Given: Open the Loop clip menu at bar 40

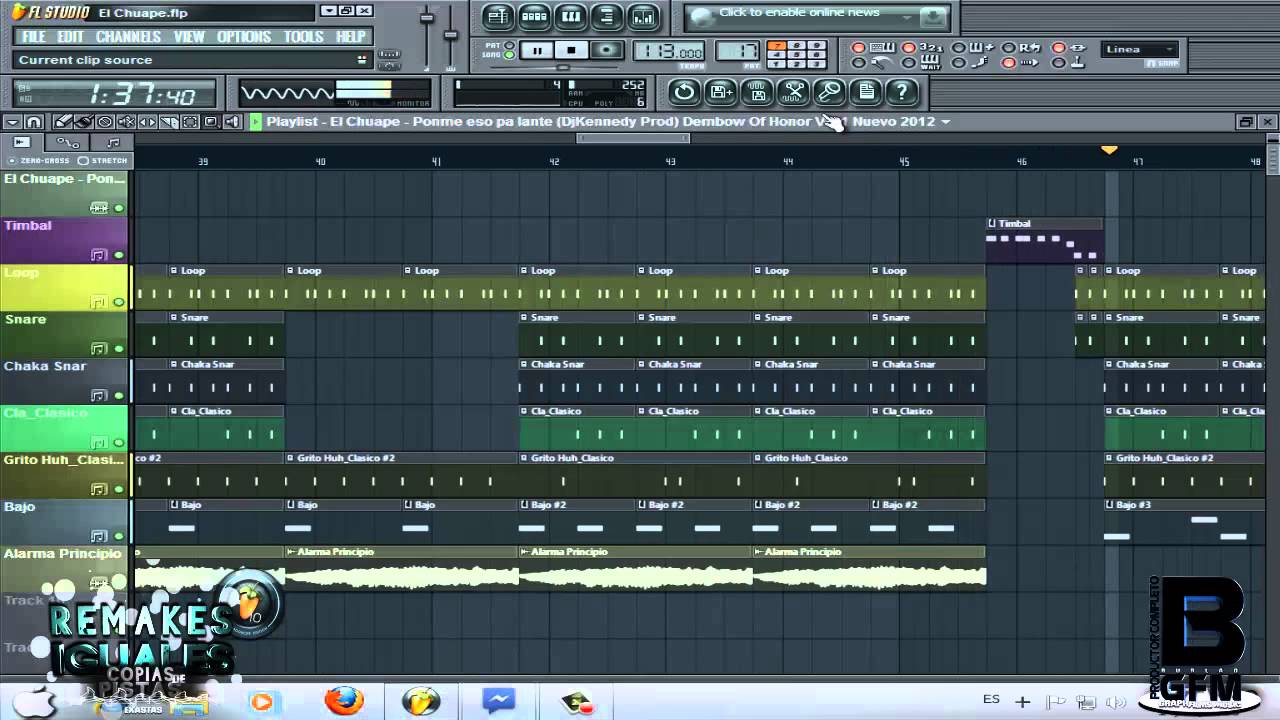Looking at the screenshot, I should pos(290,270).
